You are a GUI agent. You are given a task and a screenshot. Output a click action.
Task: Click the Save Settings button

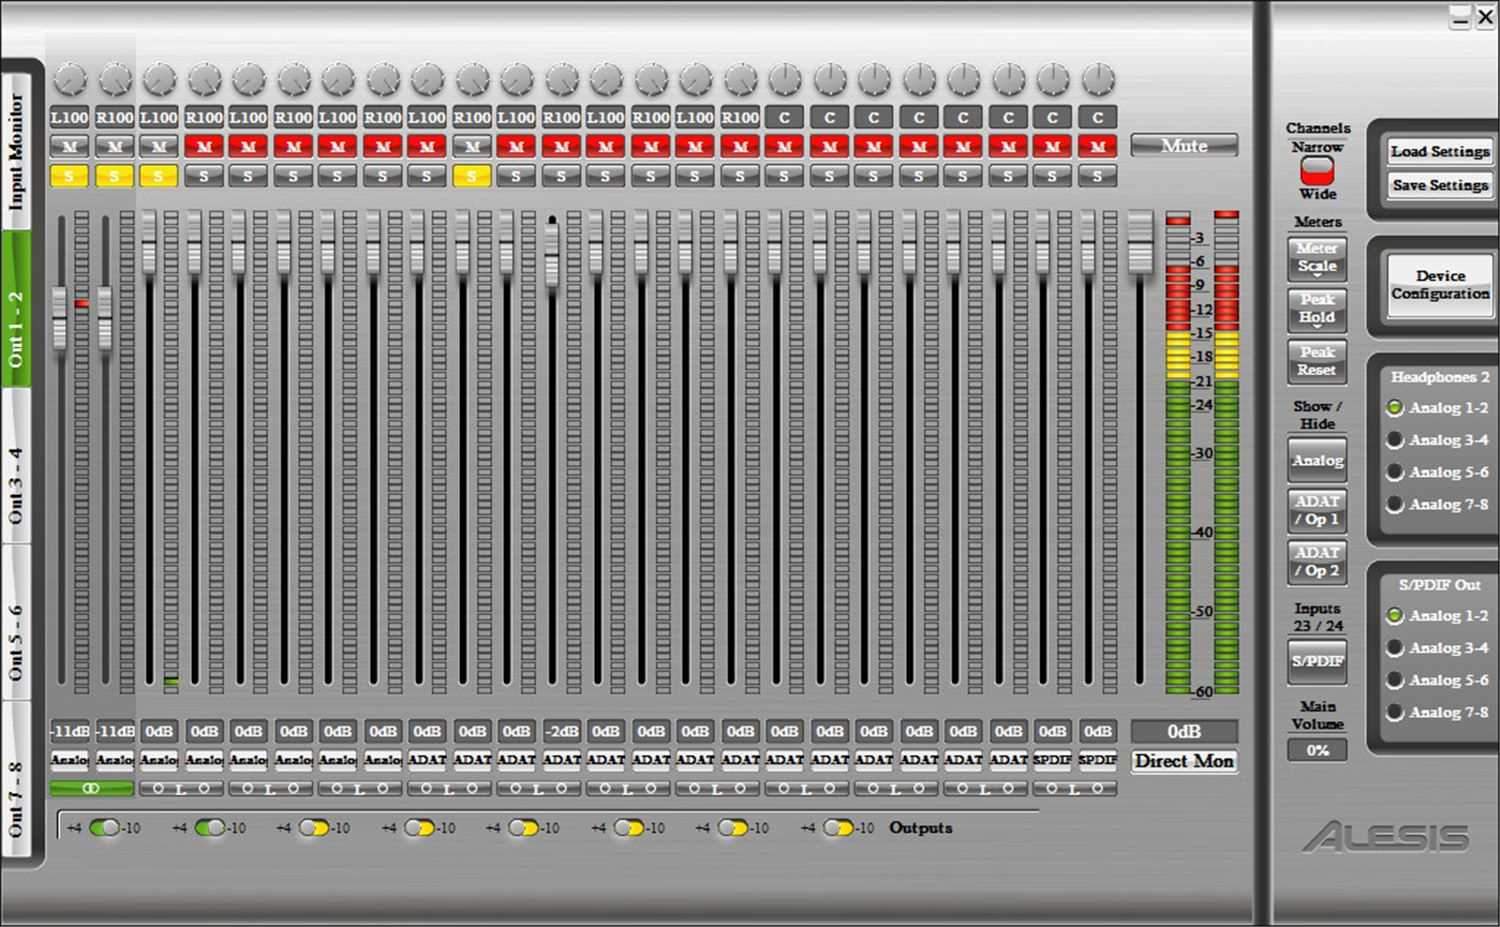point(1440,185)
